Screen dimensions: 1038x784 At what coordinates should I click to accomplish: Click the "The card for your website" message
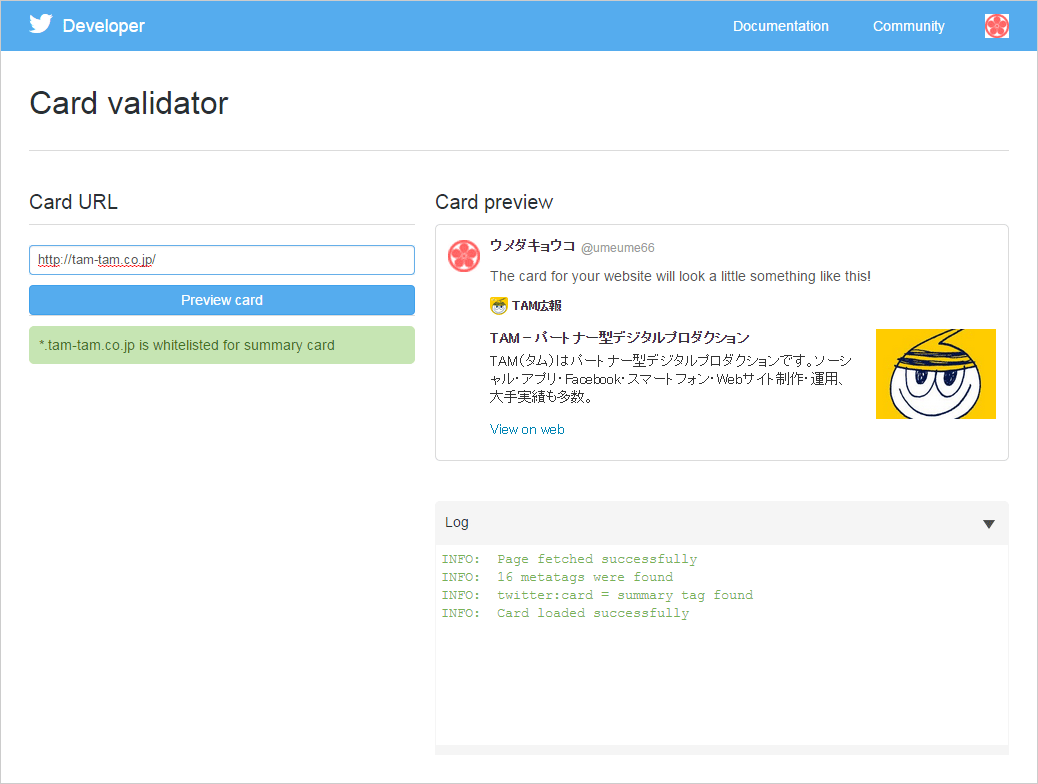[681, 276]
